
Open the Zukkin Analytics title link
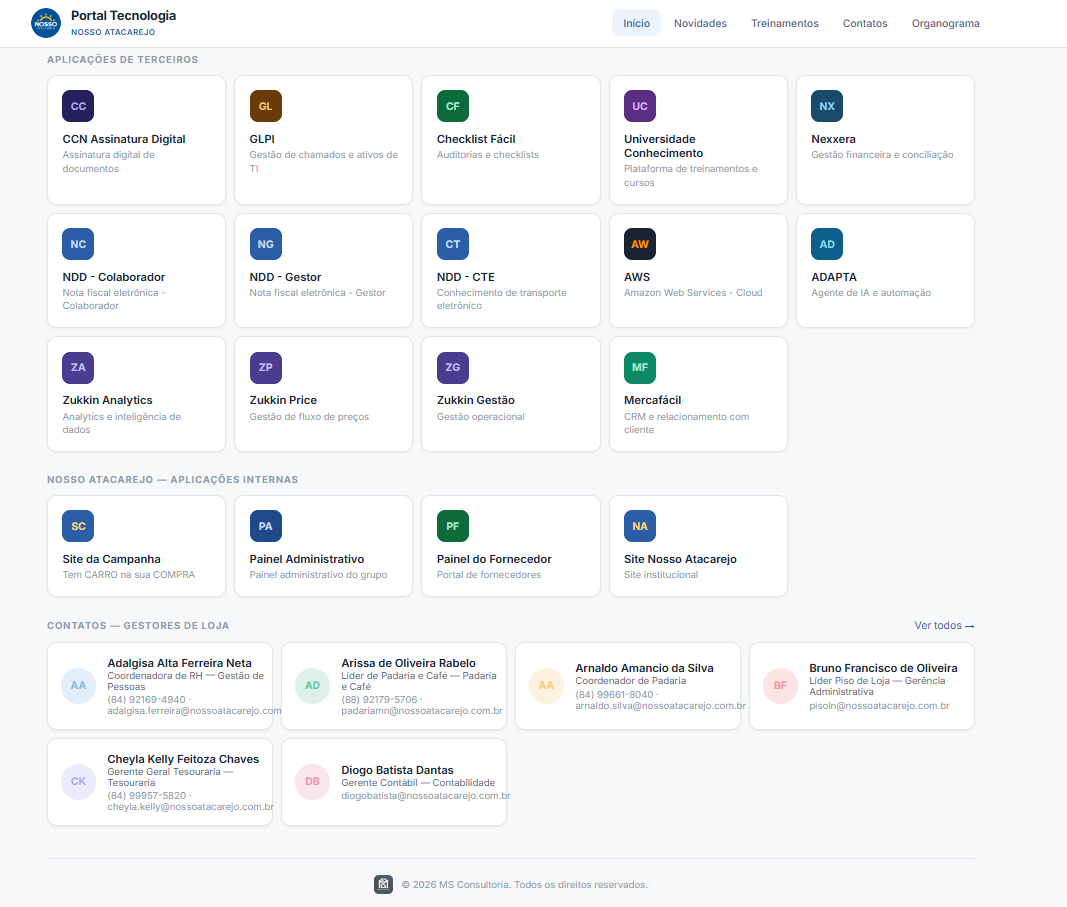(x=108, y=400)
